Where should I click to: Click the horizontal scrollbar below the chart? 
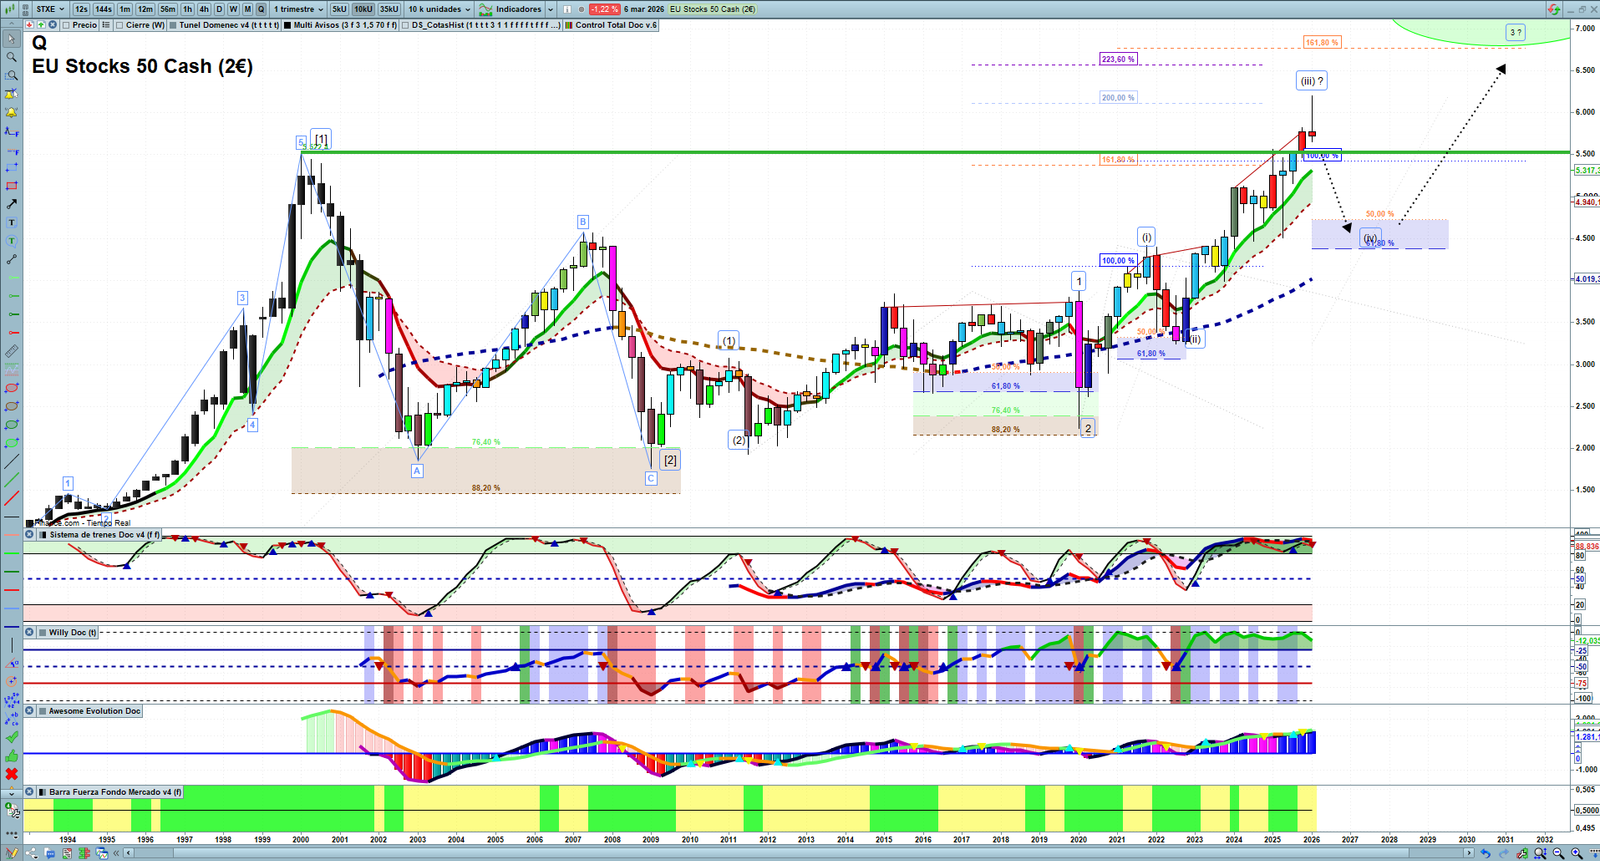[798, 853]
